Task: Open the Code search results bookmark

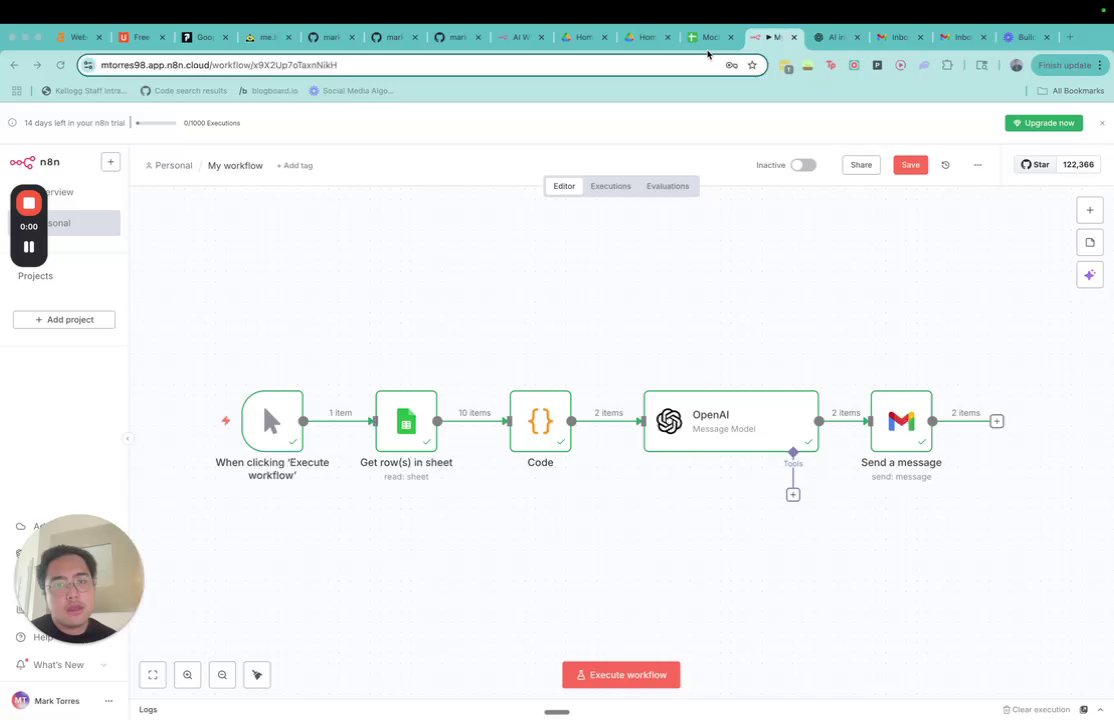Action: pyautogui.click(x=184, y=91)
